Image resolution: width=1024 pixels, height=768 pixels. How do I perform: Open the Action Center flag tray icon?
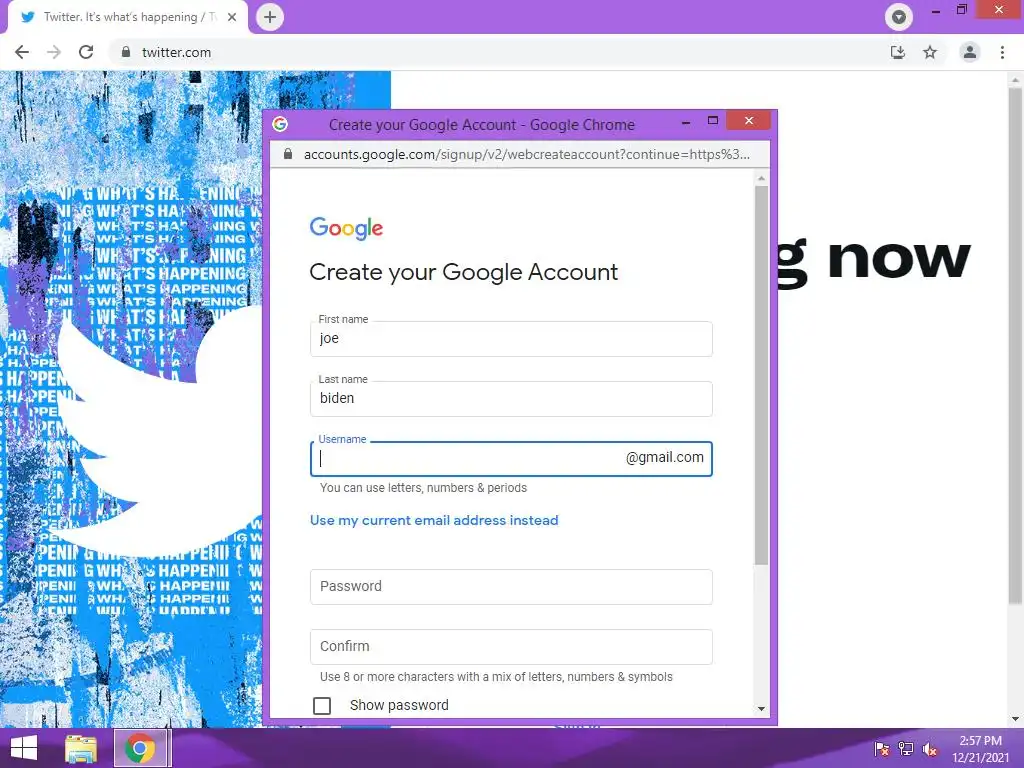[x=882, y=749]
